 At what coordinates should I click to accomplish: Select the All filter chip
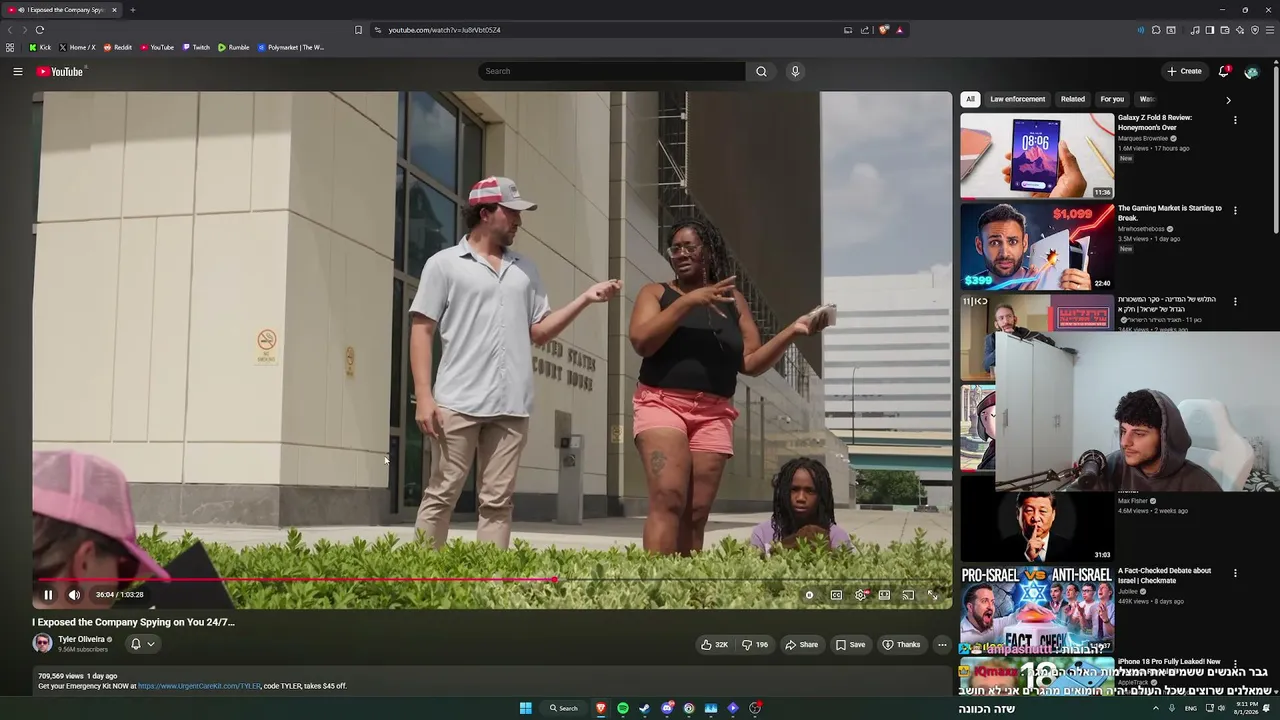[x=970, y=99]
